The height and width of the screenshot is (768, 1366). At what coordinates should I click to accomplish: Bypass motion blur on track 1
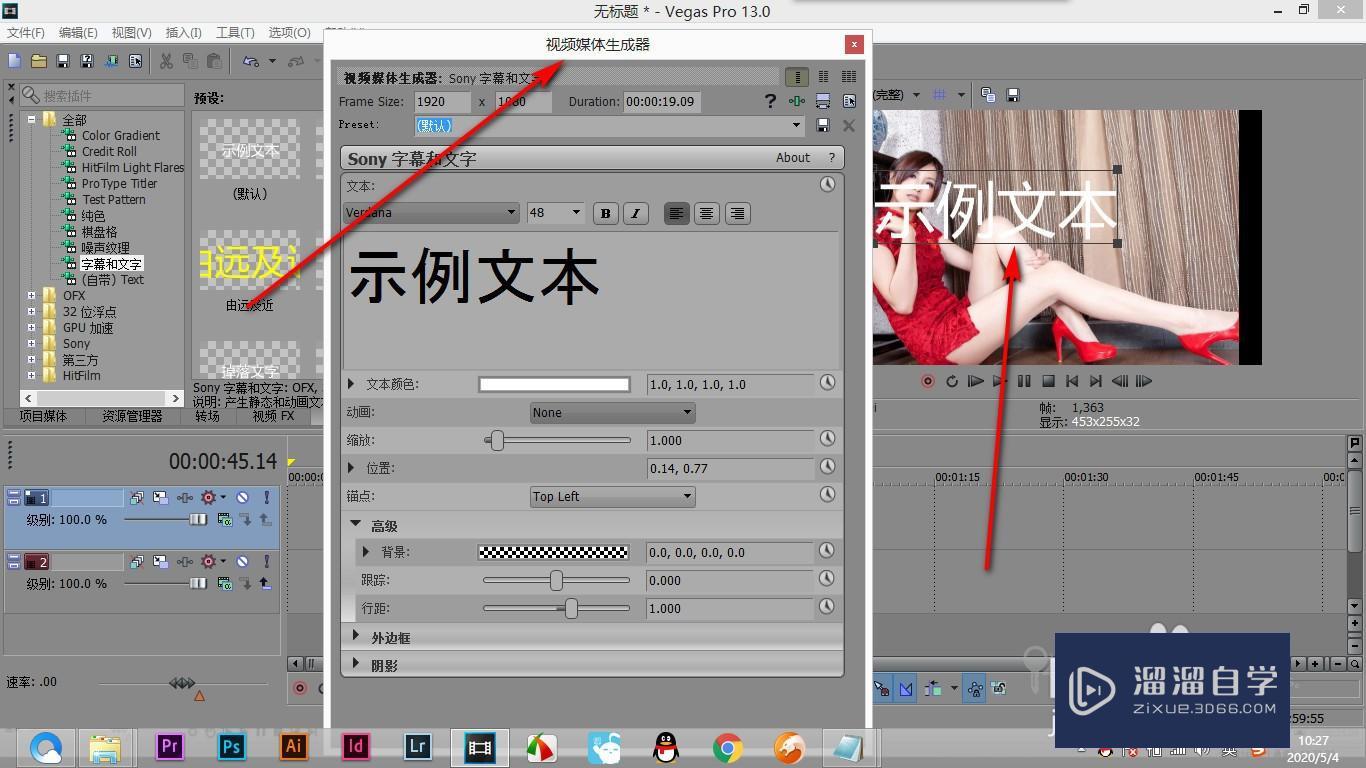[x=136, y=497]
